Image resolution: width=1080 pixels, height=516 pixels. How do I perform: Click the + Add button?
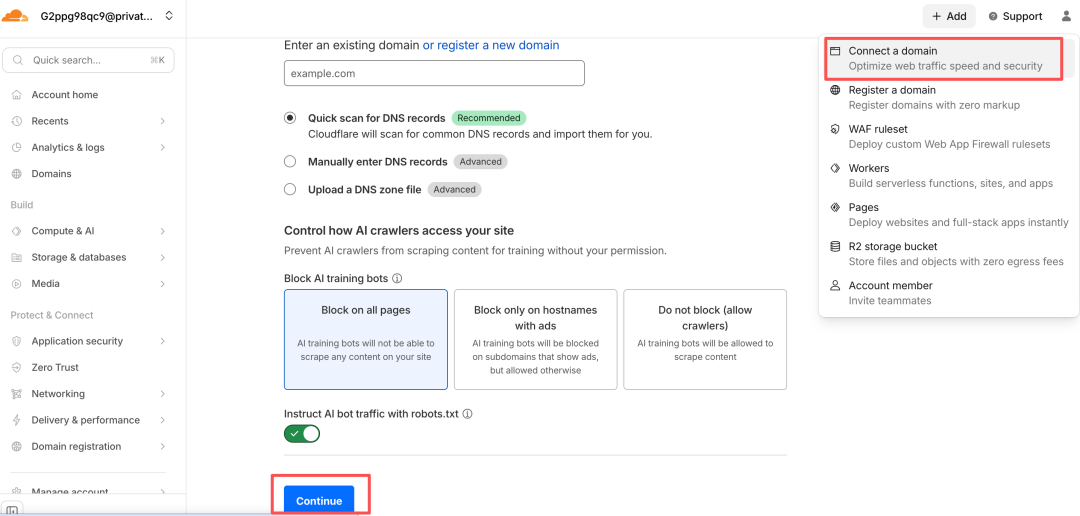coord(949,17)
